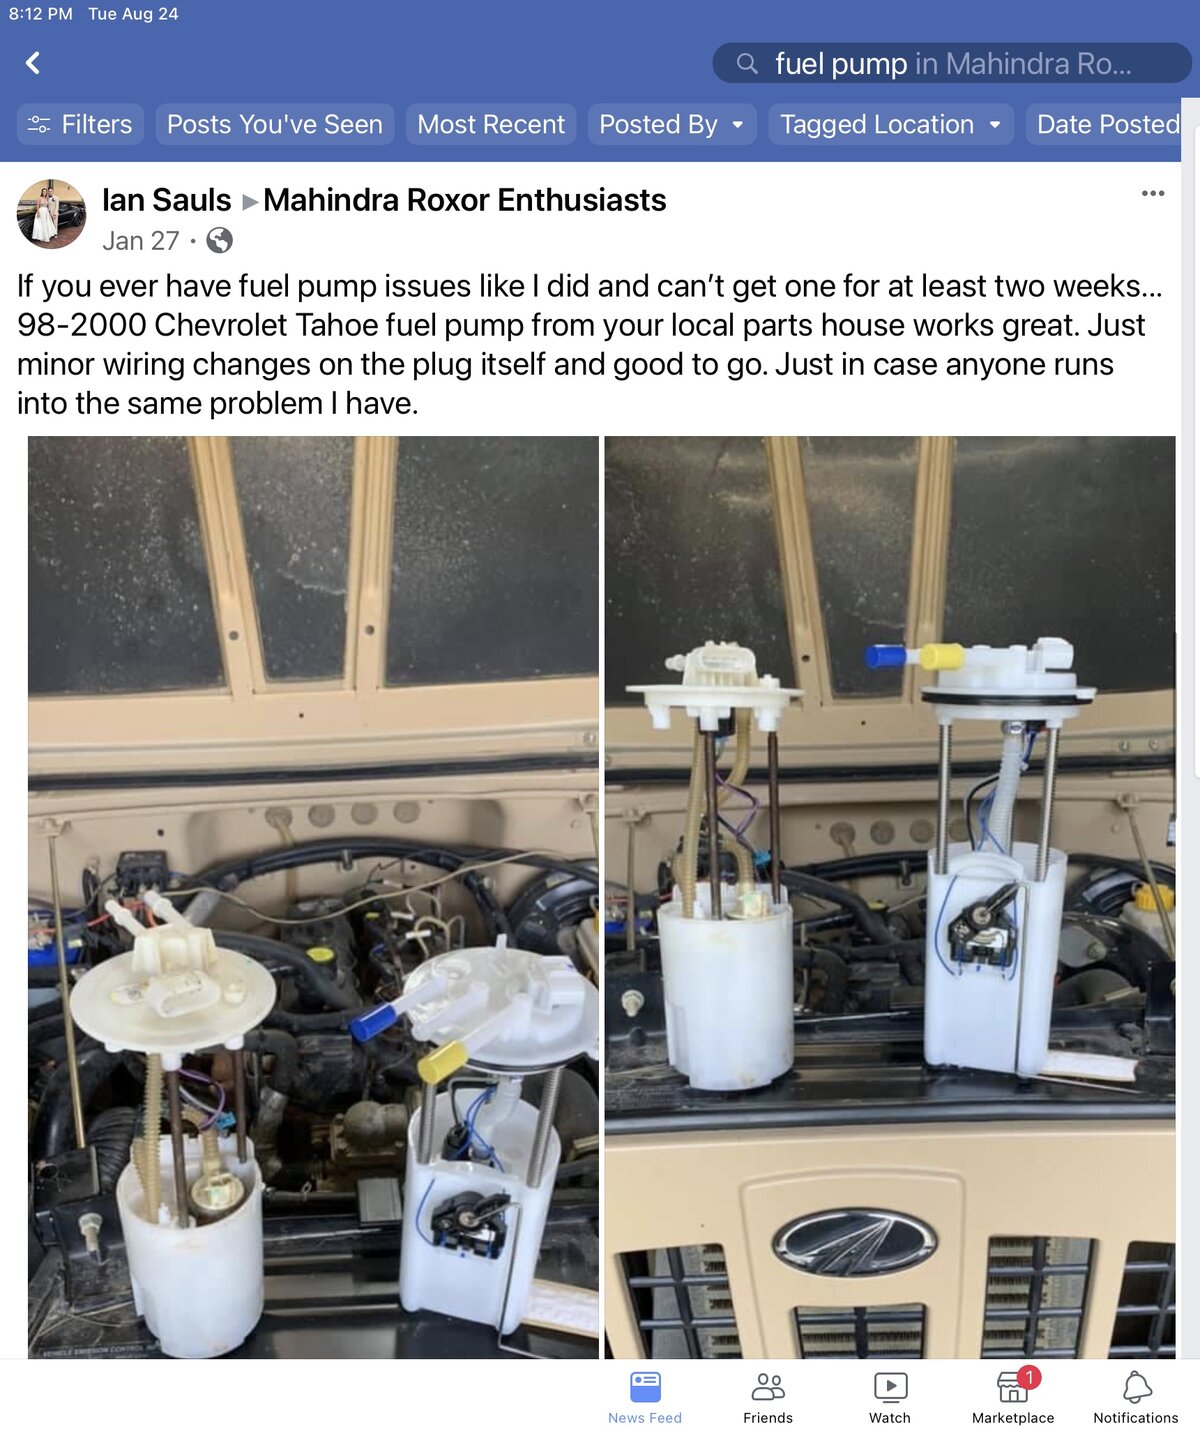The width and height of the screenshot is (1200, 1429).
Task: Open the Watch video icon
Action: click(890, 1397)
